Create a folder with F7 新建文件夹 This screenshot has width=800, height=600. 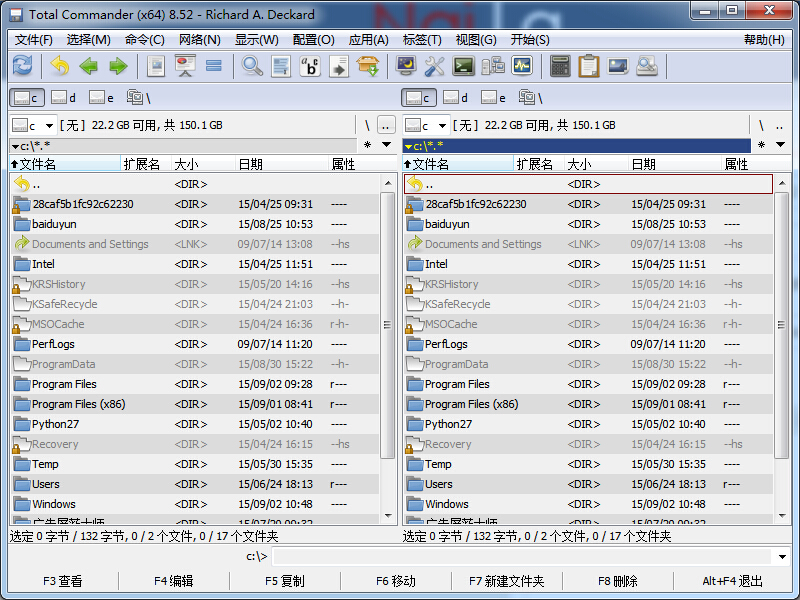click(x=505, y=580)
